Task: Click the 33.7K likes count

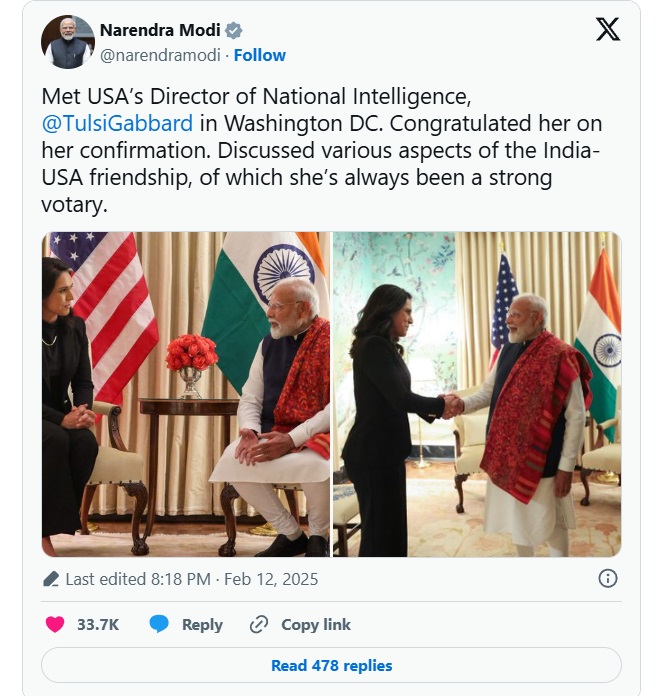Action: tap(98, 624)
